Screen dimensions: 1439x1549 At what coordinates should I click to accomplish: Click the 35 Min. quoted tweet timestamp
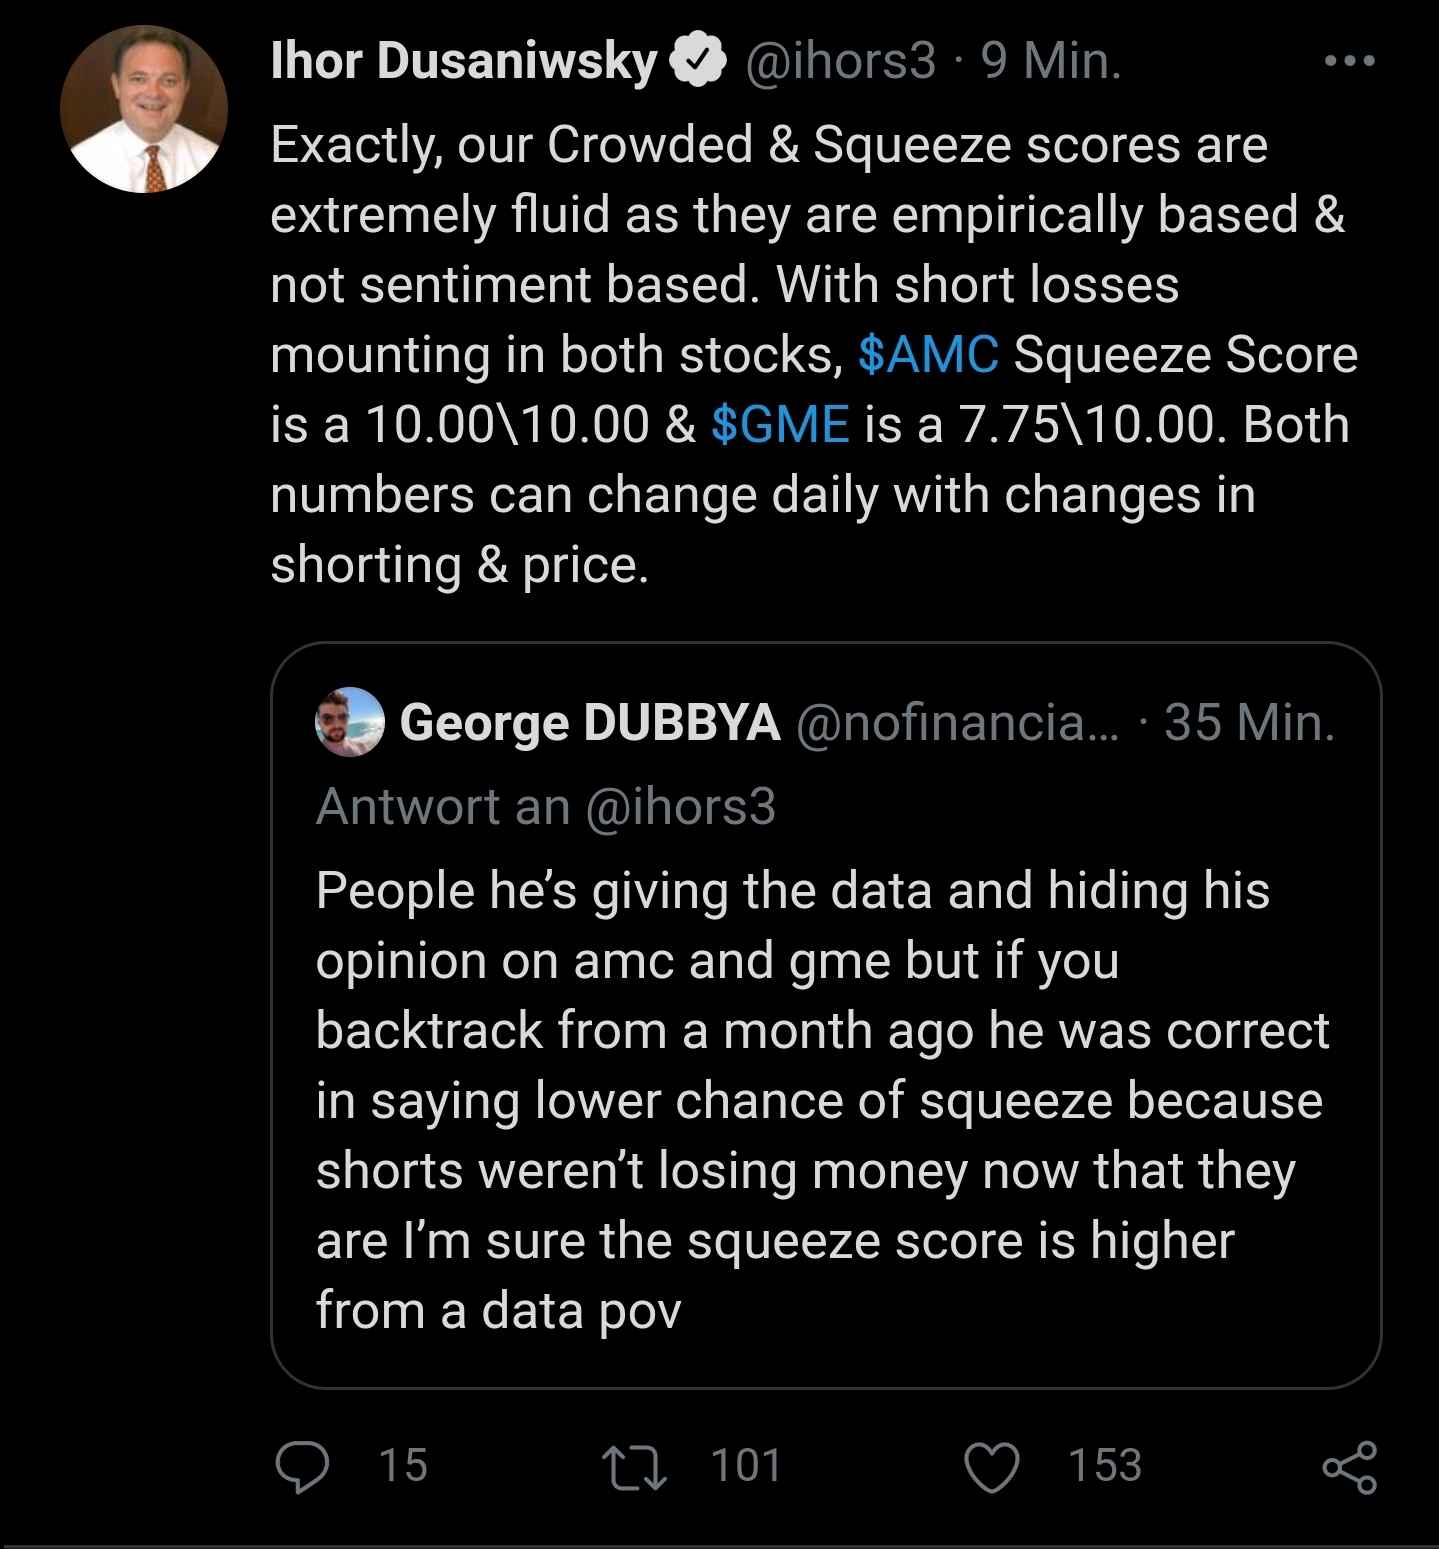(x=1249, y=722)
